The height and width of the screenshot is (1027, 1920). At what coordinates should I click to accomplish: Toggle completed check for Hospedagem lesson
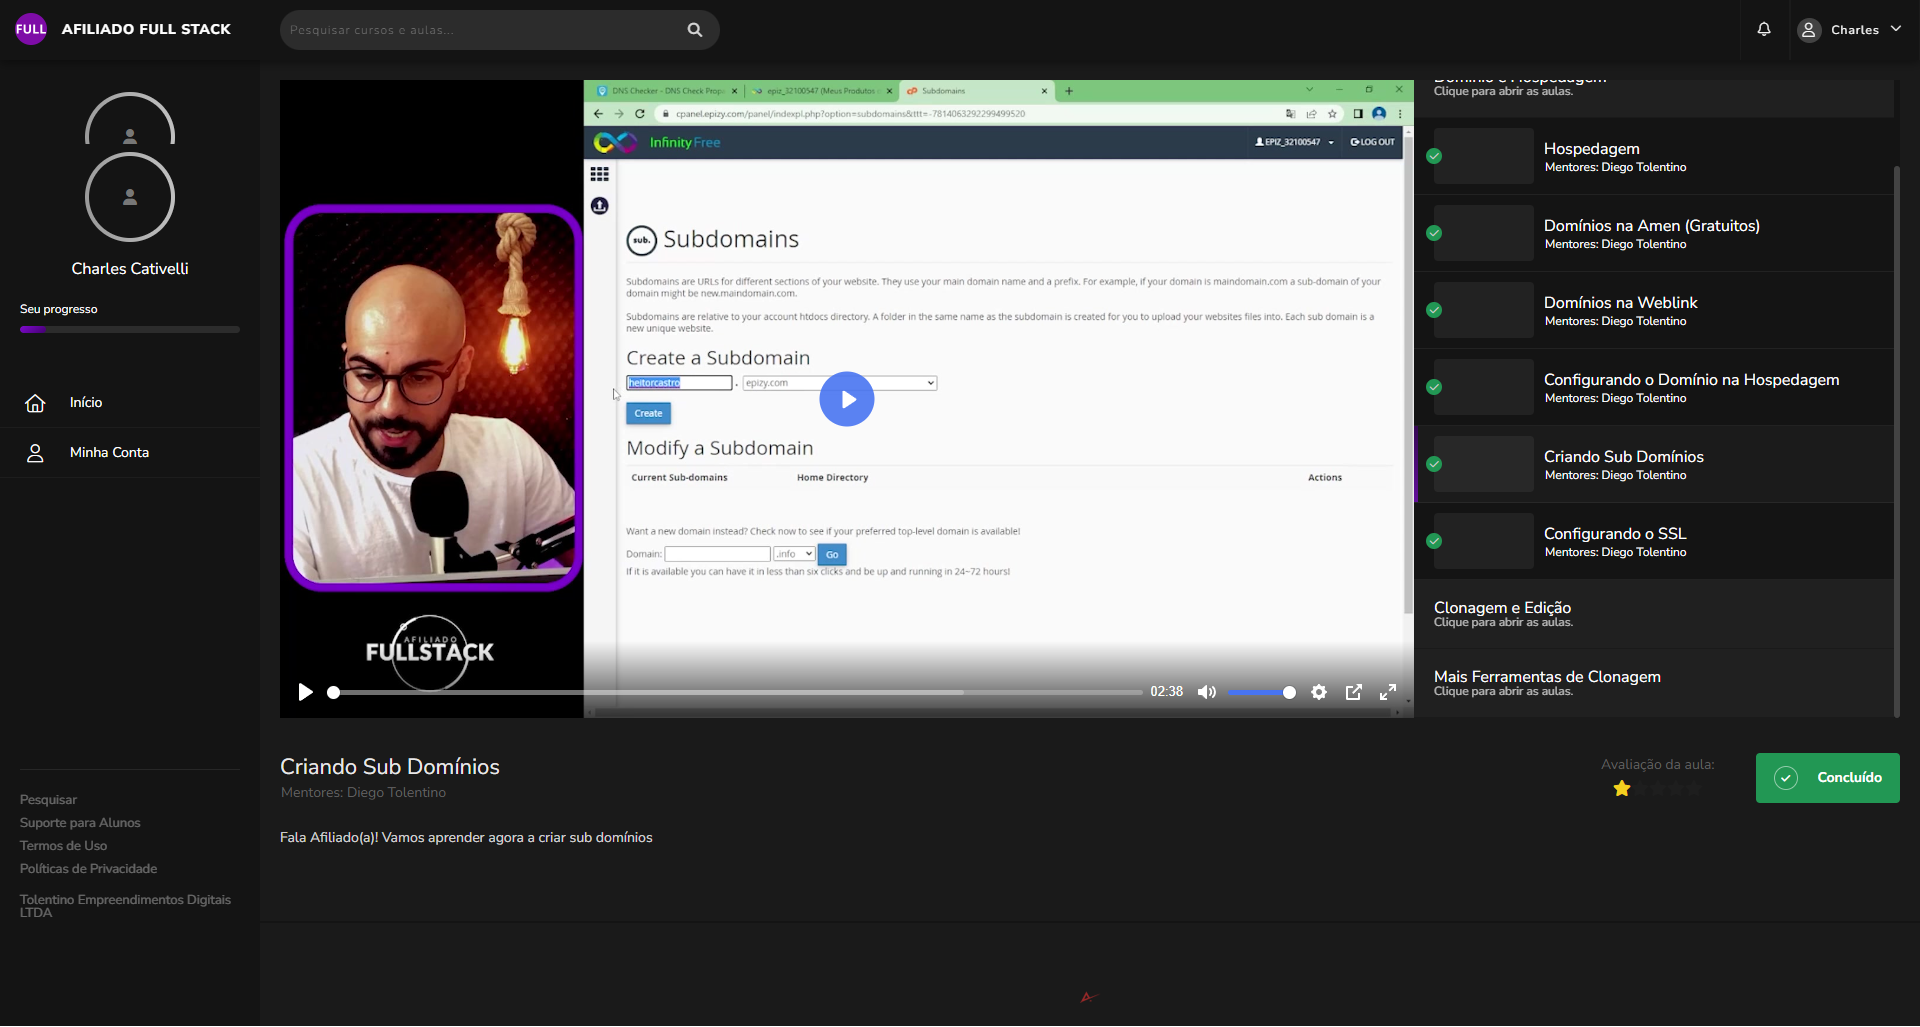click(1434, 156)
